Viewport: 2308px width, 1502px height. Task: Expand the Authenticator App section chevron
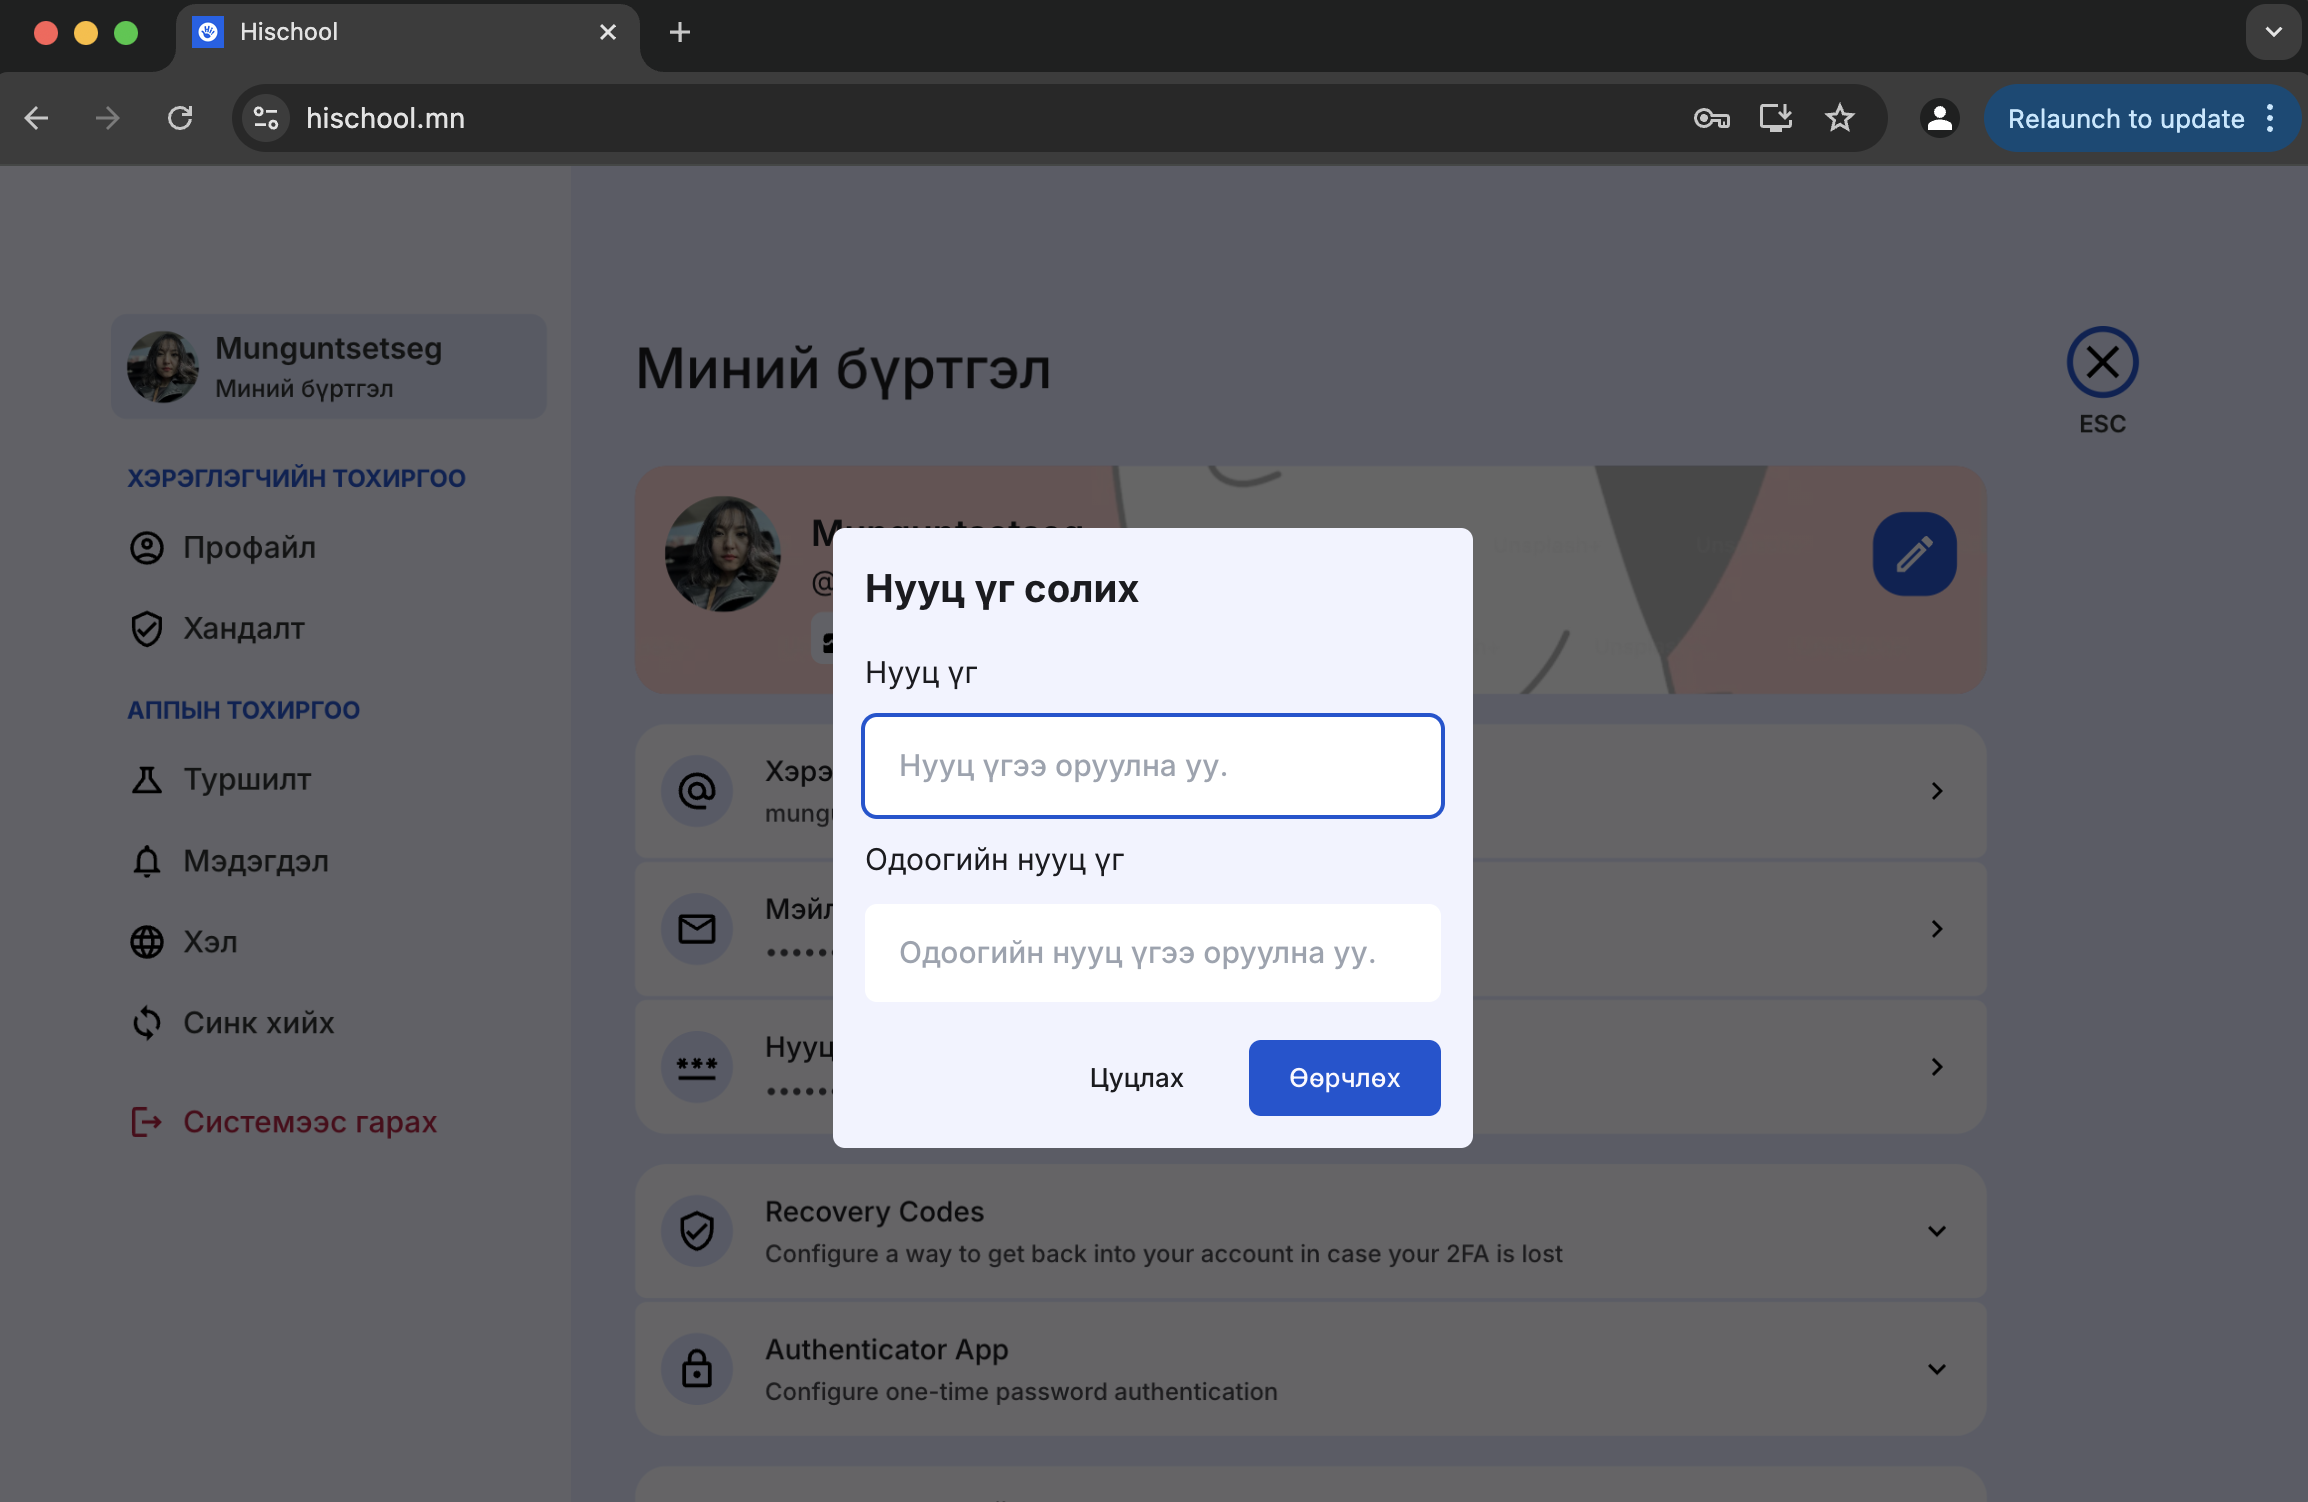point(1937,1369)
